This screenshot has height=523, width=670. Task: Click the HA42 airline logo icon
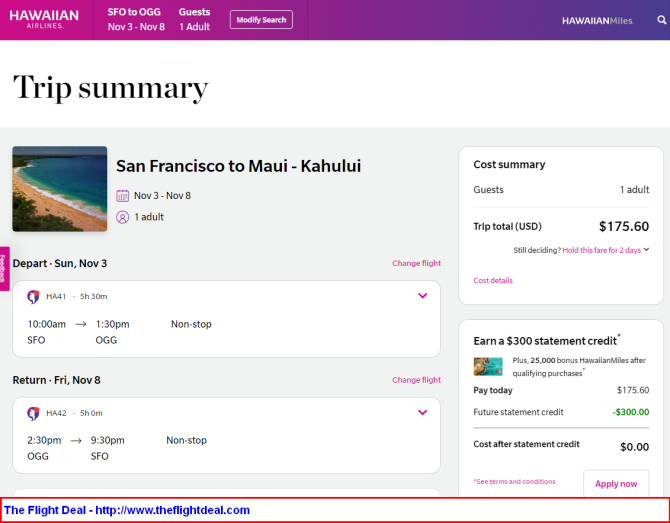coord(33,413)
